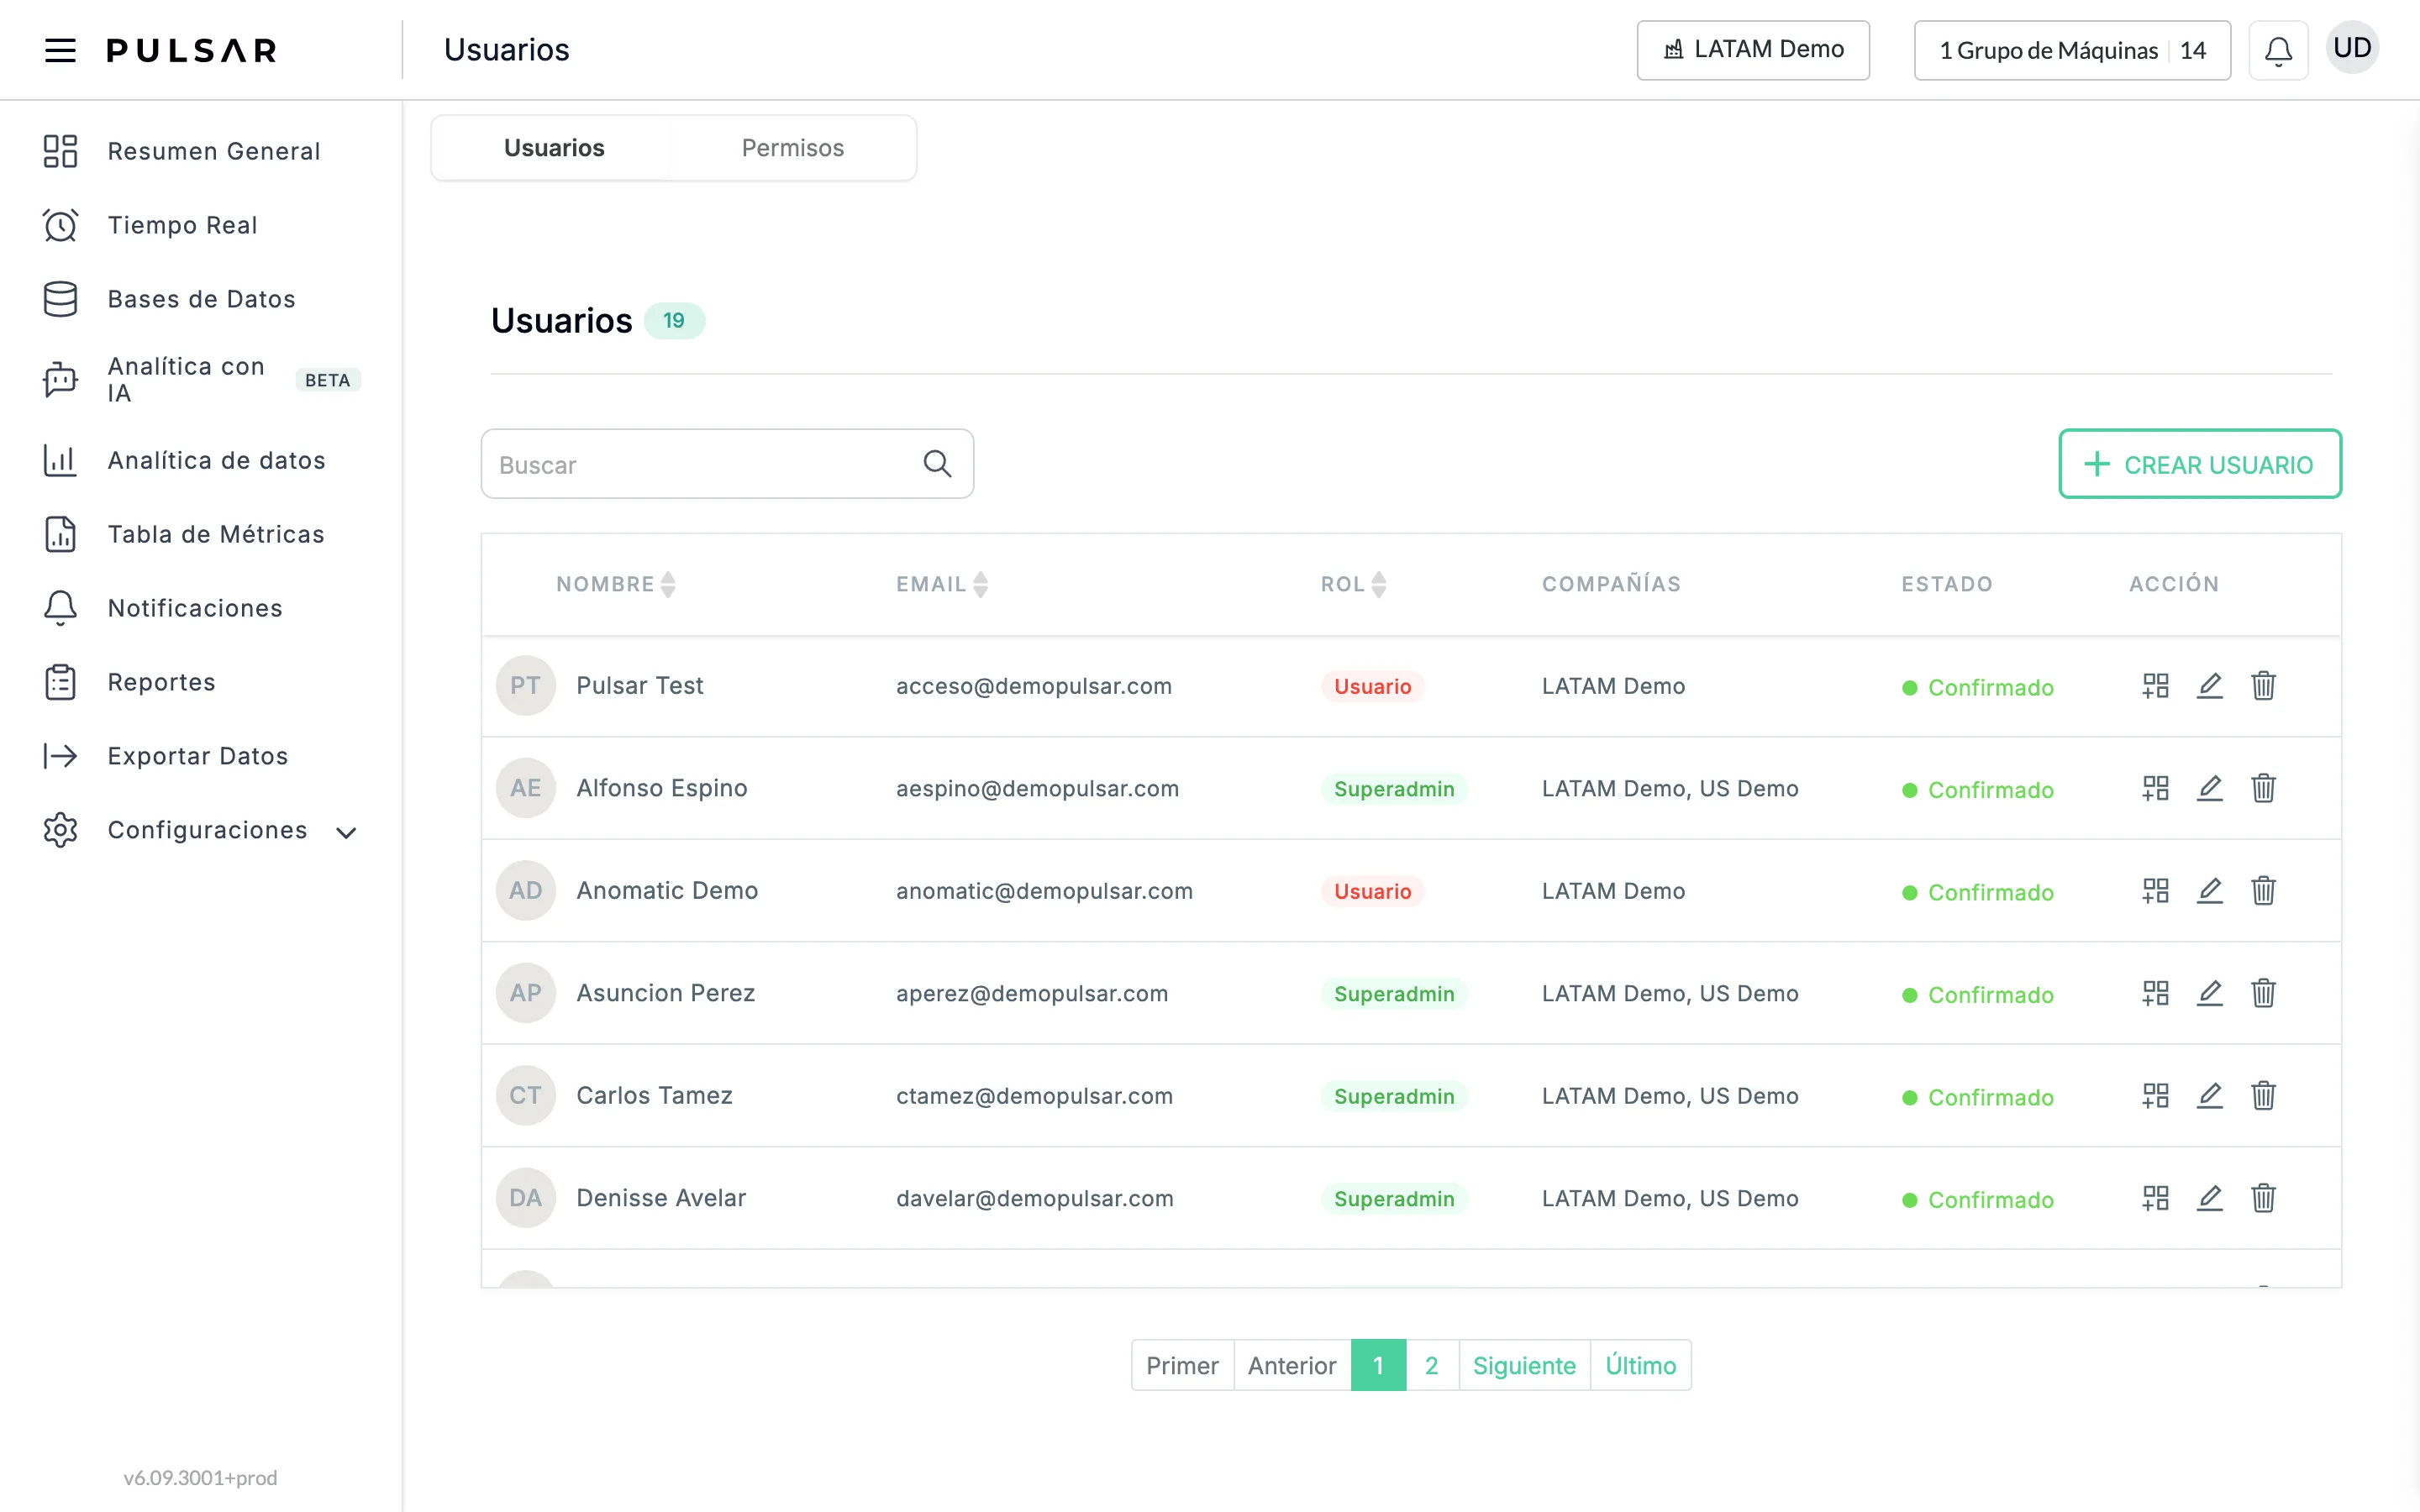Open Bases de Datos in sidebar
Screen dimensions: 2420x1512
click(201, 299)
